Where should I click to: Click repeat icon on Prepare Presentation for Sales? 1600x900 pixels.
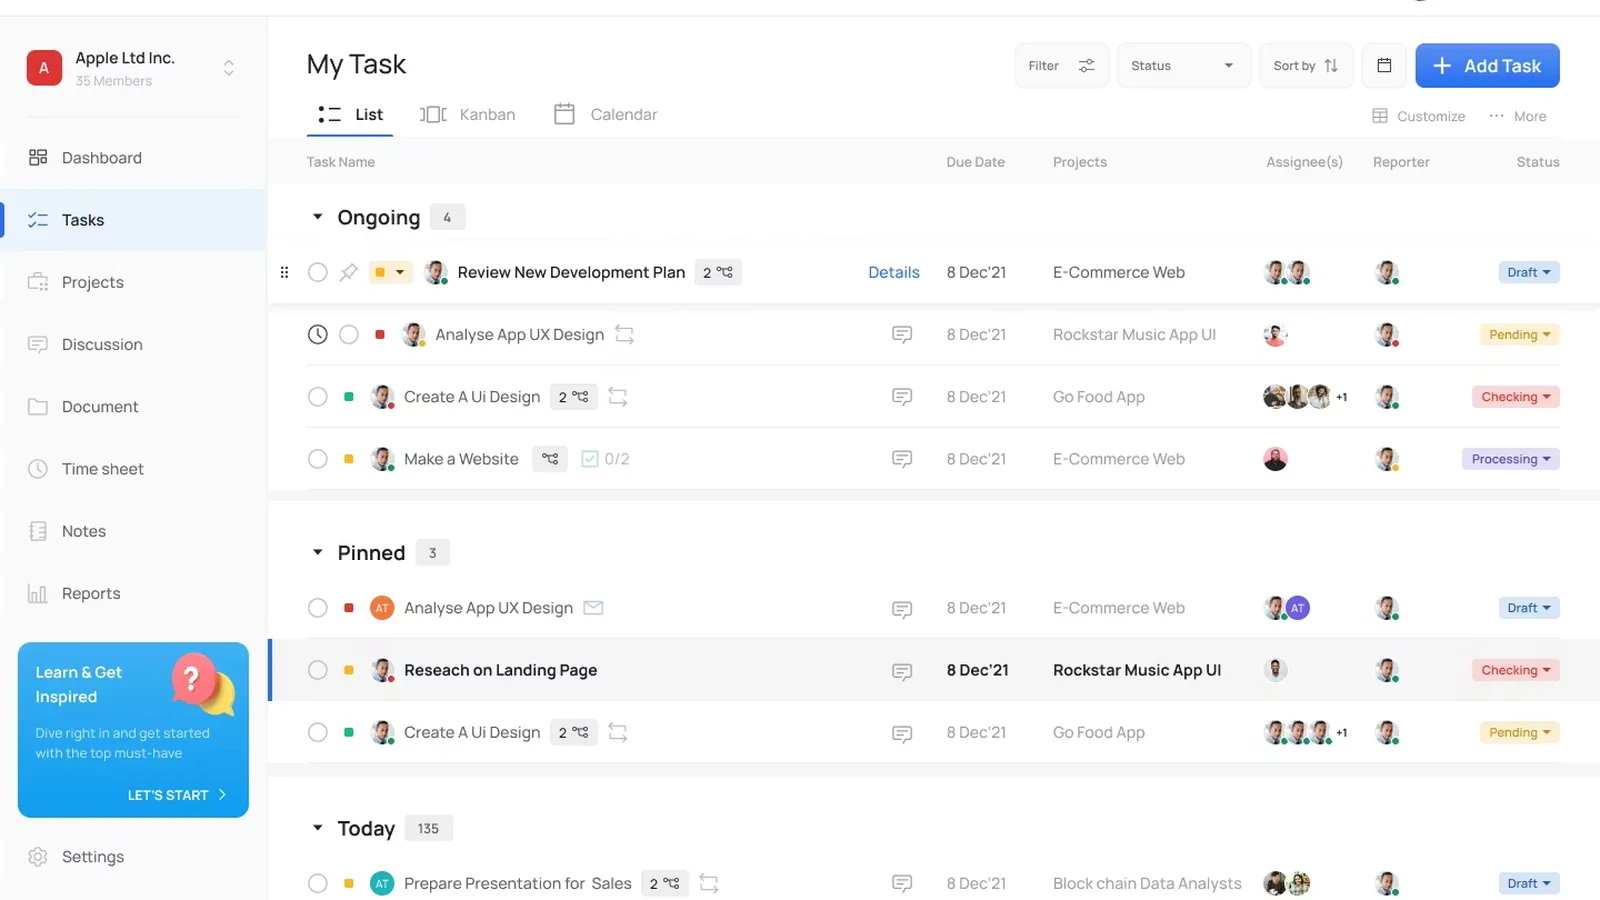tap(709, 883)
